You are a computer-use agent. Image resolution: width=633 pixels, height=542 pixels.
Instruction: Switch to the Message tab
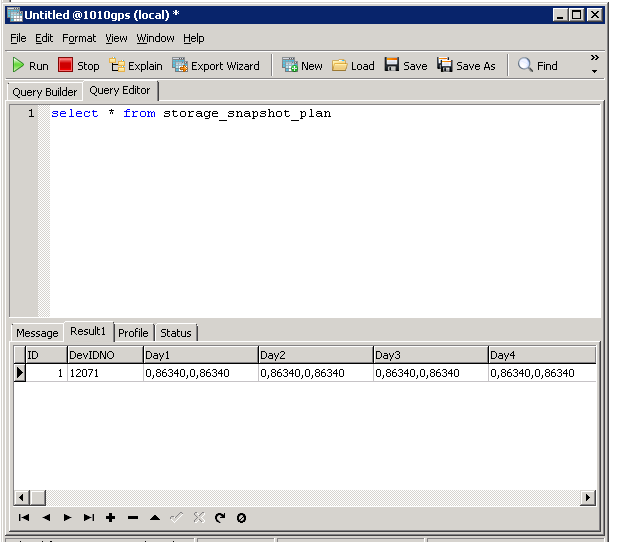point(37,333)
